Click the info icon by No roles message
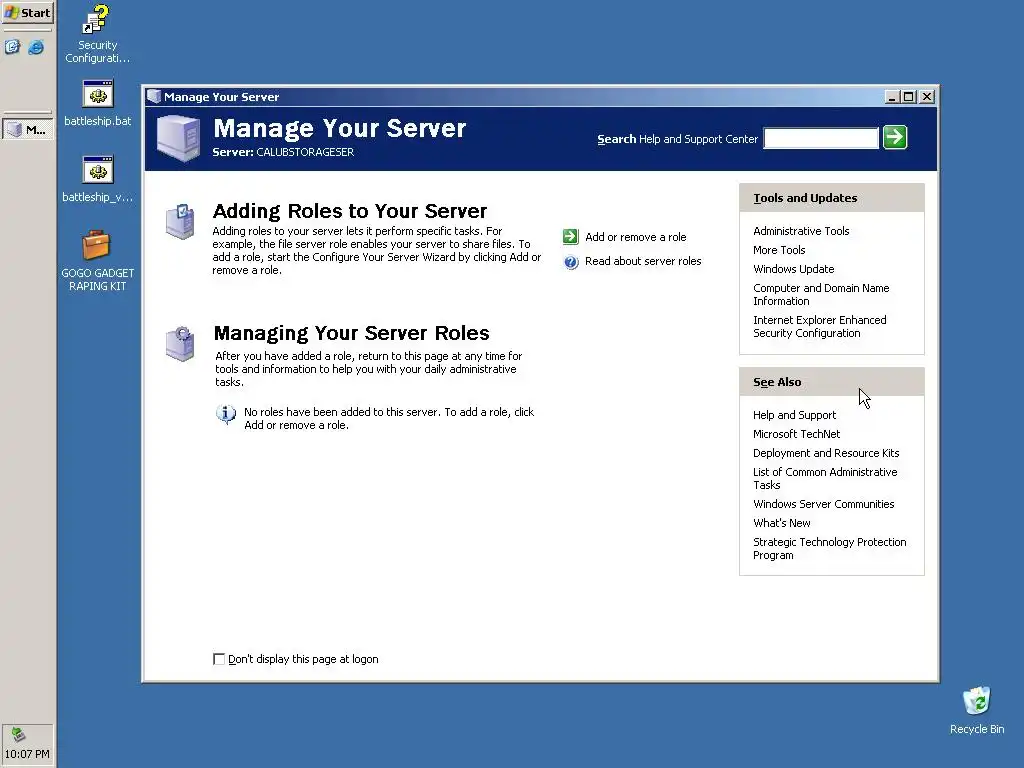1024x768 pixels. [226, 414]
